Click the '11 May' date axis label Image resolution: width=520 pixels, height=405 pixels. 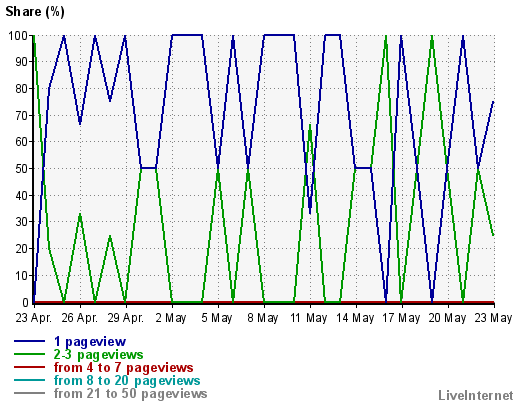tap(309, 318)
